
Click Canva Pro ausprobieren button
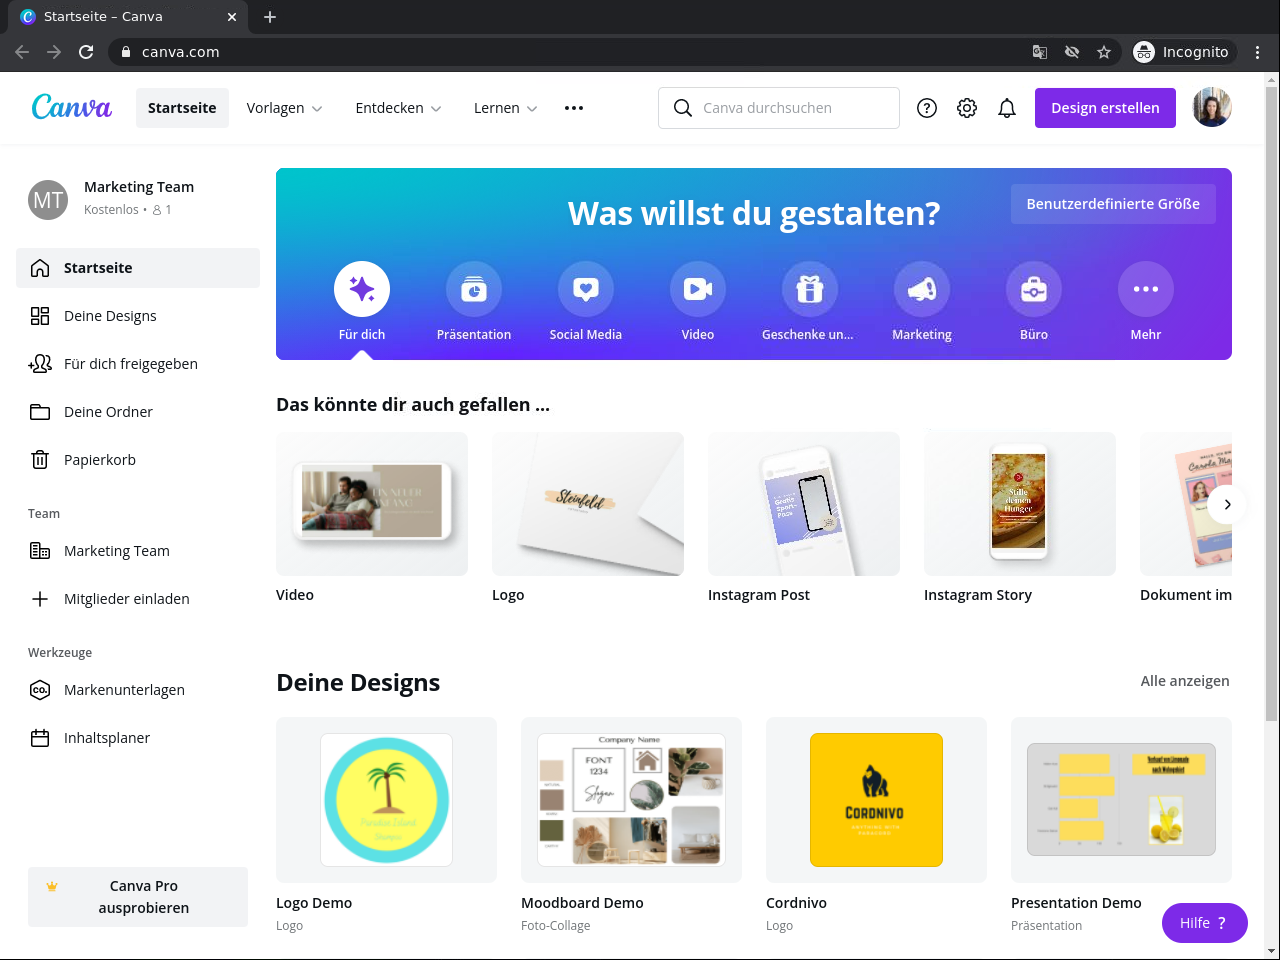(138, 897)
